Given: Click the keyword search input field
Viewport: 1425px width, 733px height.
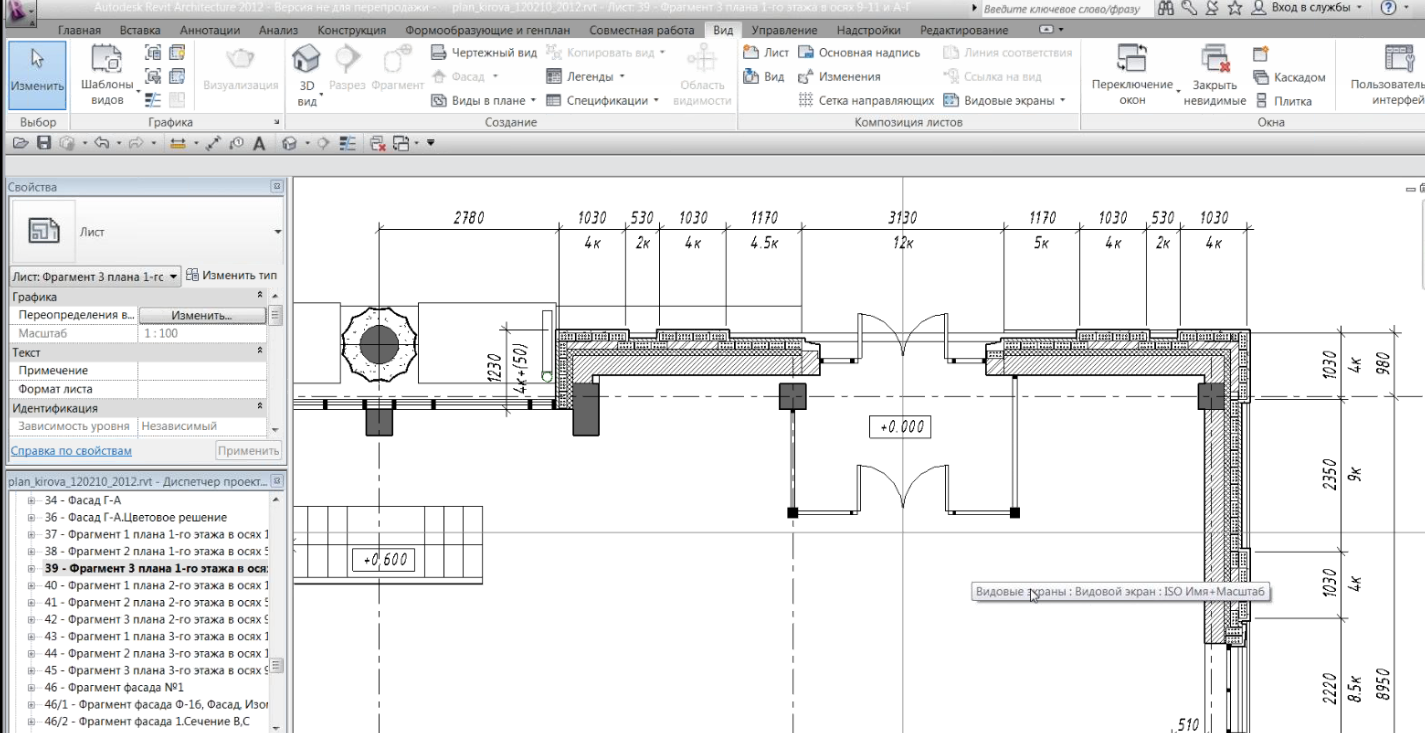Looking at the screenshot, I should [1062, 9].
